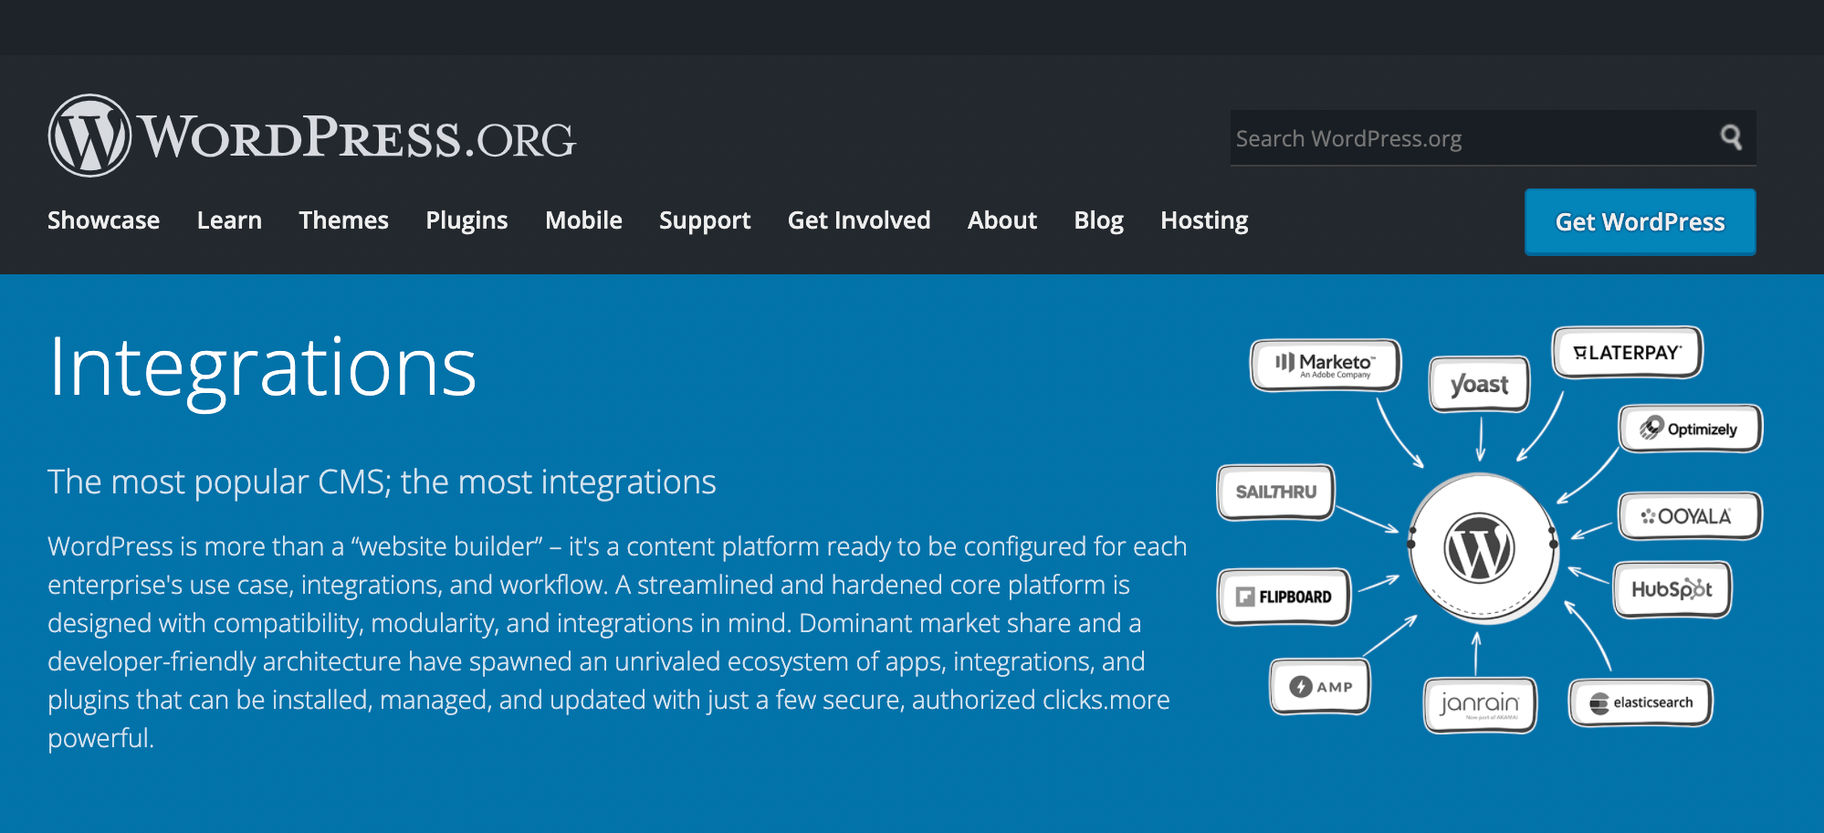Click the Janrain logo badge
Image resolution: width=1824 pixels, height=833 pixels.
pos(1480,705)
